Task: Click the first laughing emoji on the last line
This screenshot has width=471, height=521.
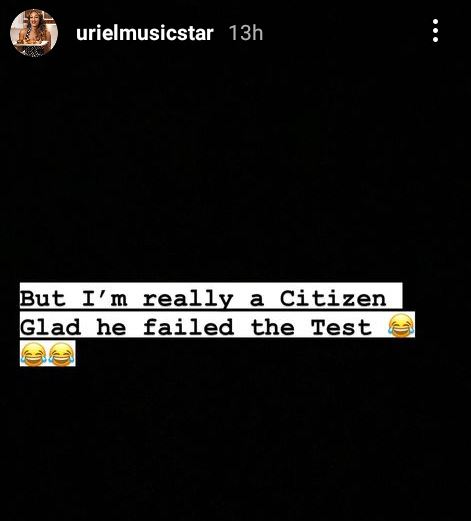Action: (33, 354)
